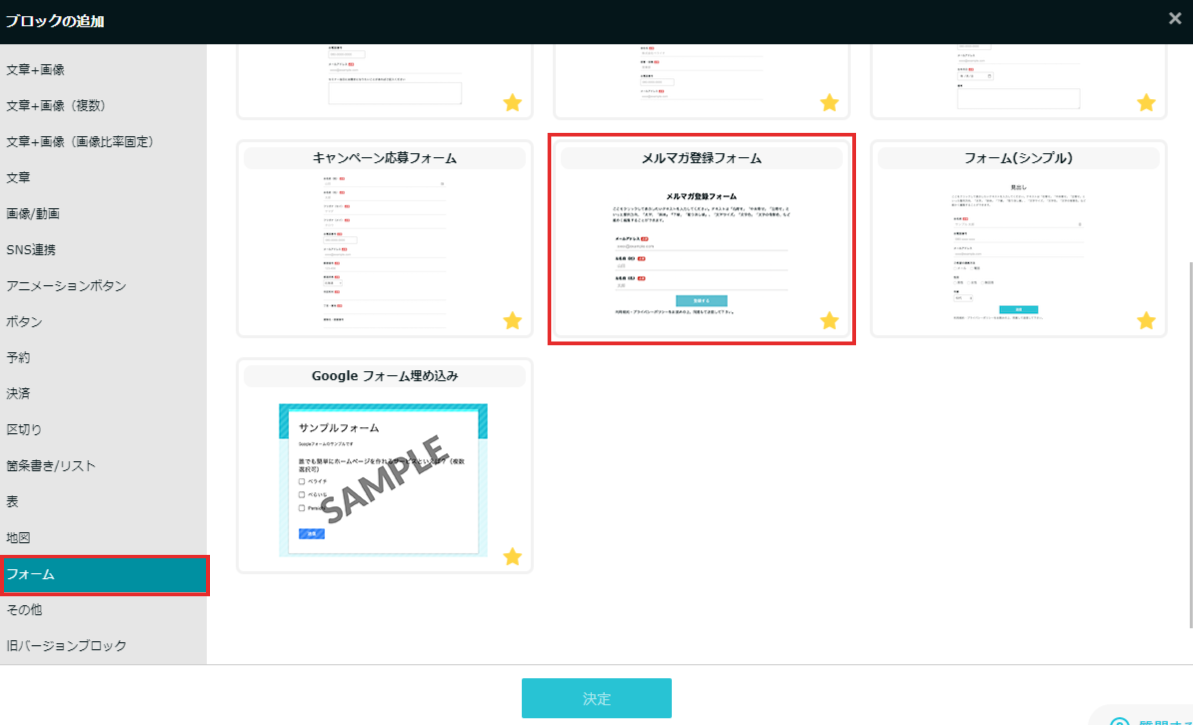The height and width of the screenshot is (725, 1193).
Task: Favorite star on メルマガ登録フォーム card
Action: coord(829,320)
